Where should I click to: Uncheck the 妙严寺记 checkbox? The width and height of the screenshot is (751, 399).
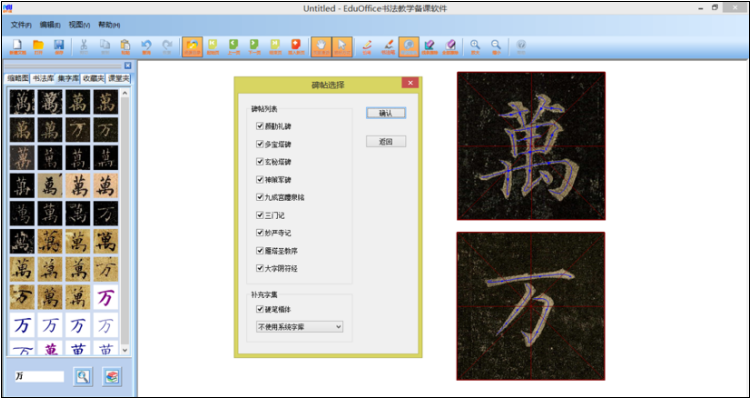point(260,233)
